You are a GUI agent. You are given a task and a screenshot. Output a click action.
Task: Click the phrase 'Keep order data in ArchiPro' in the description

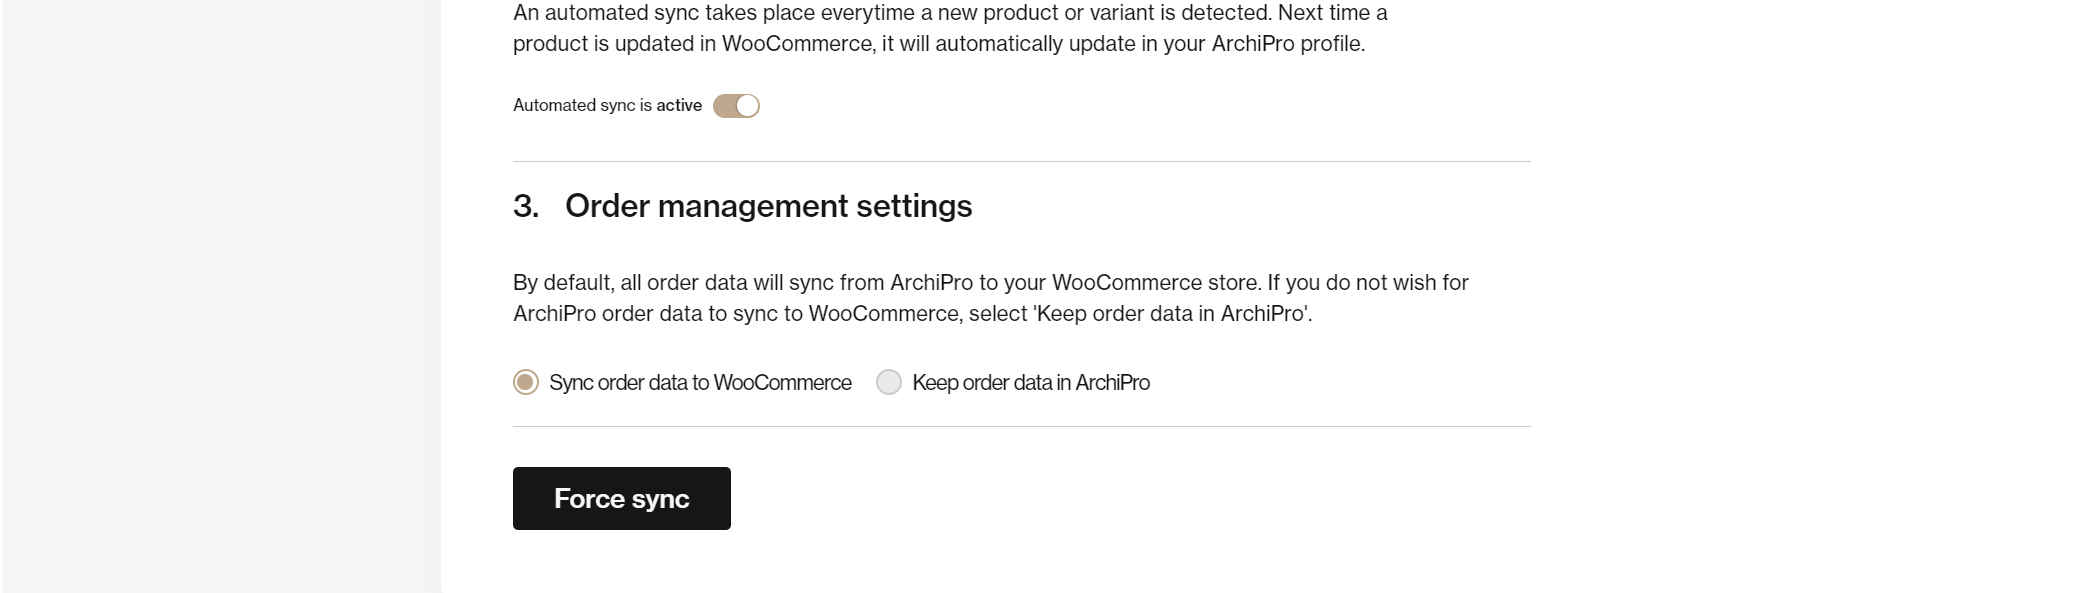[x=1171, y=314]
